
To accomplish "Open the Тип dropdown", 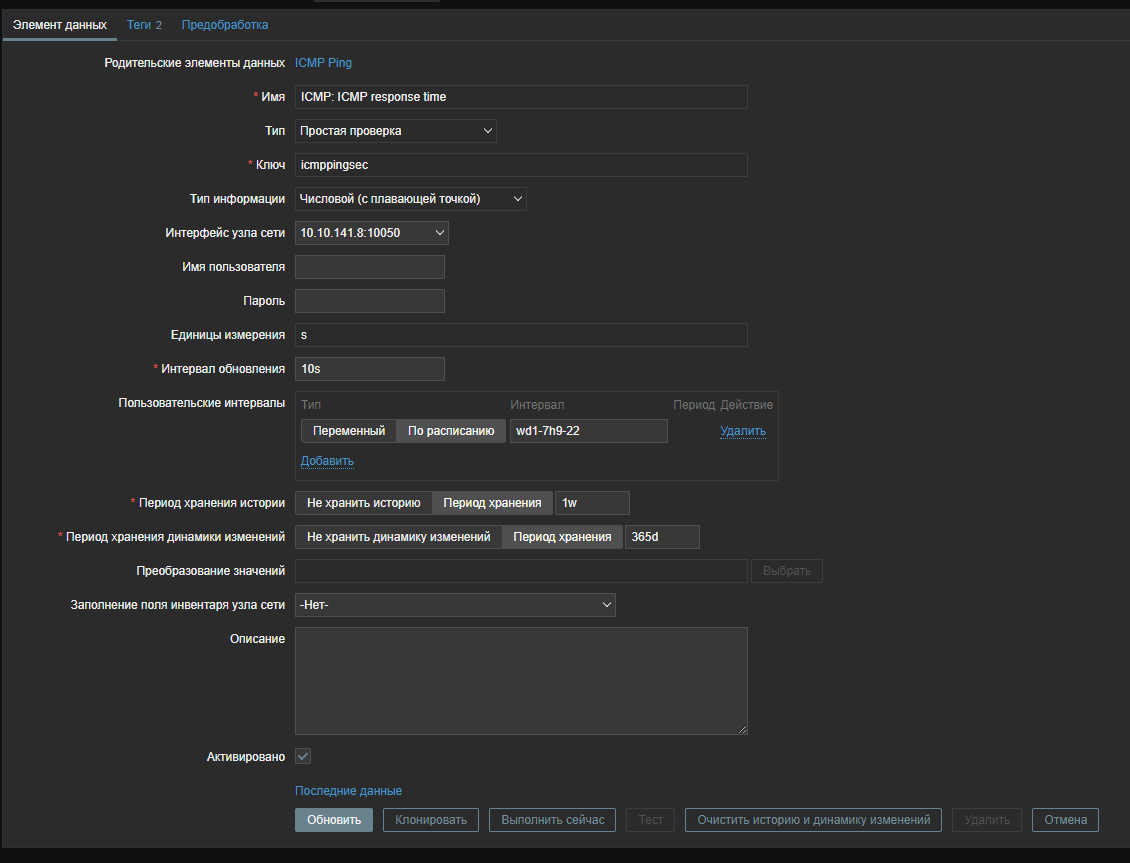I will point(395,131).
